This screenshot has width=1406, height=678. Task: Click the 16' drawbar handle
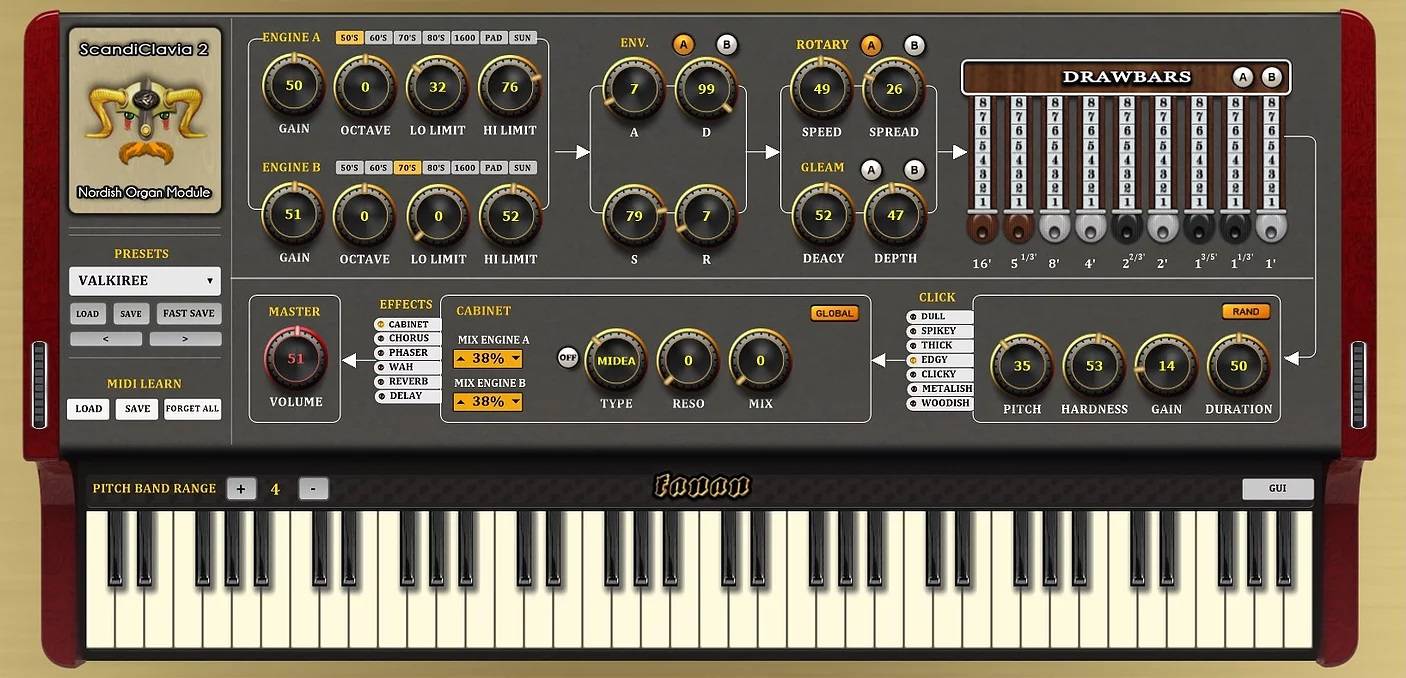point(982,225)
